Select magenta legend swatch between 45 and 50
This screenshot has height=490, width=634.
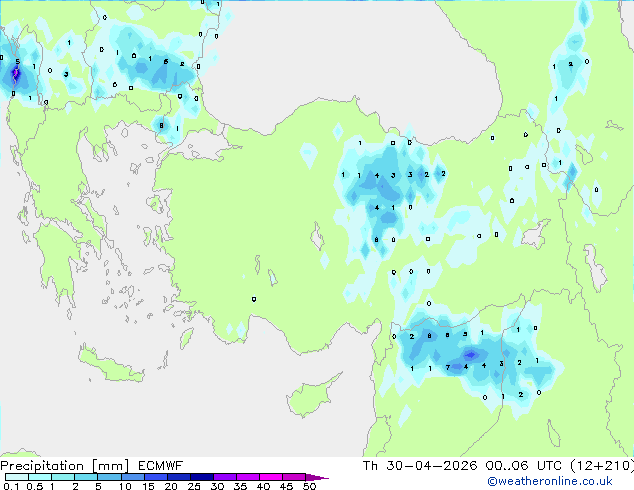pos(297,477)
